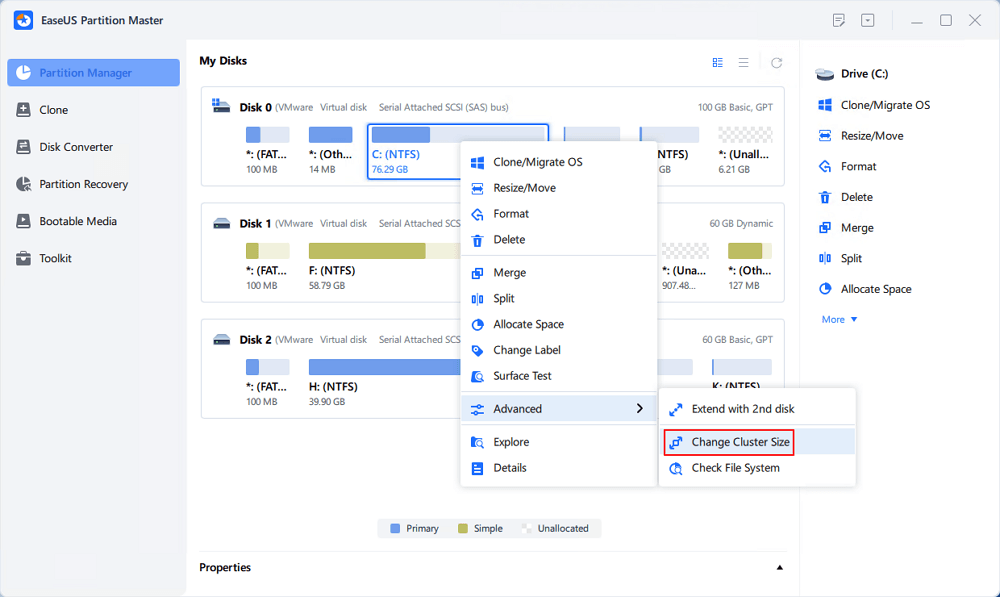Viewport: 1000px width, 597px height.
Task: Click the Split icon in right panel
Action: (x=825, y=258)
